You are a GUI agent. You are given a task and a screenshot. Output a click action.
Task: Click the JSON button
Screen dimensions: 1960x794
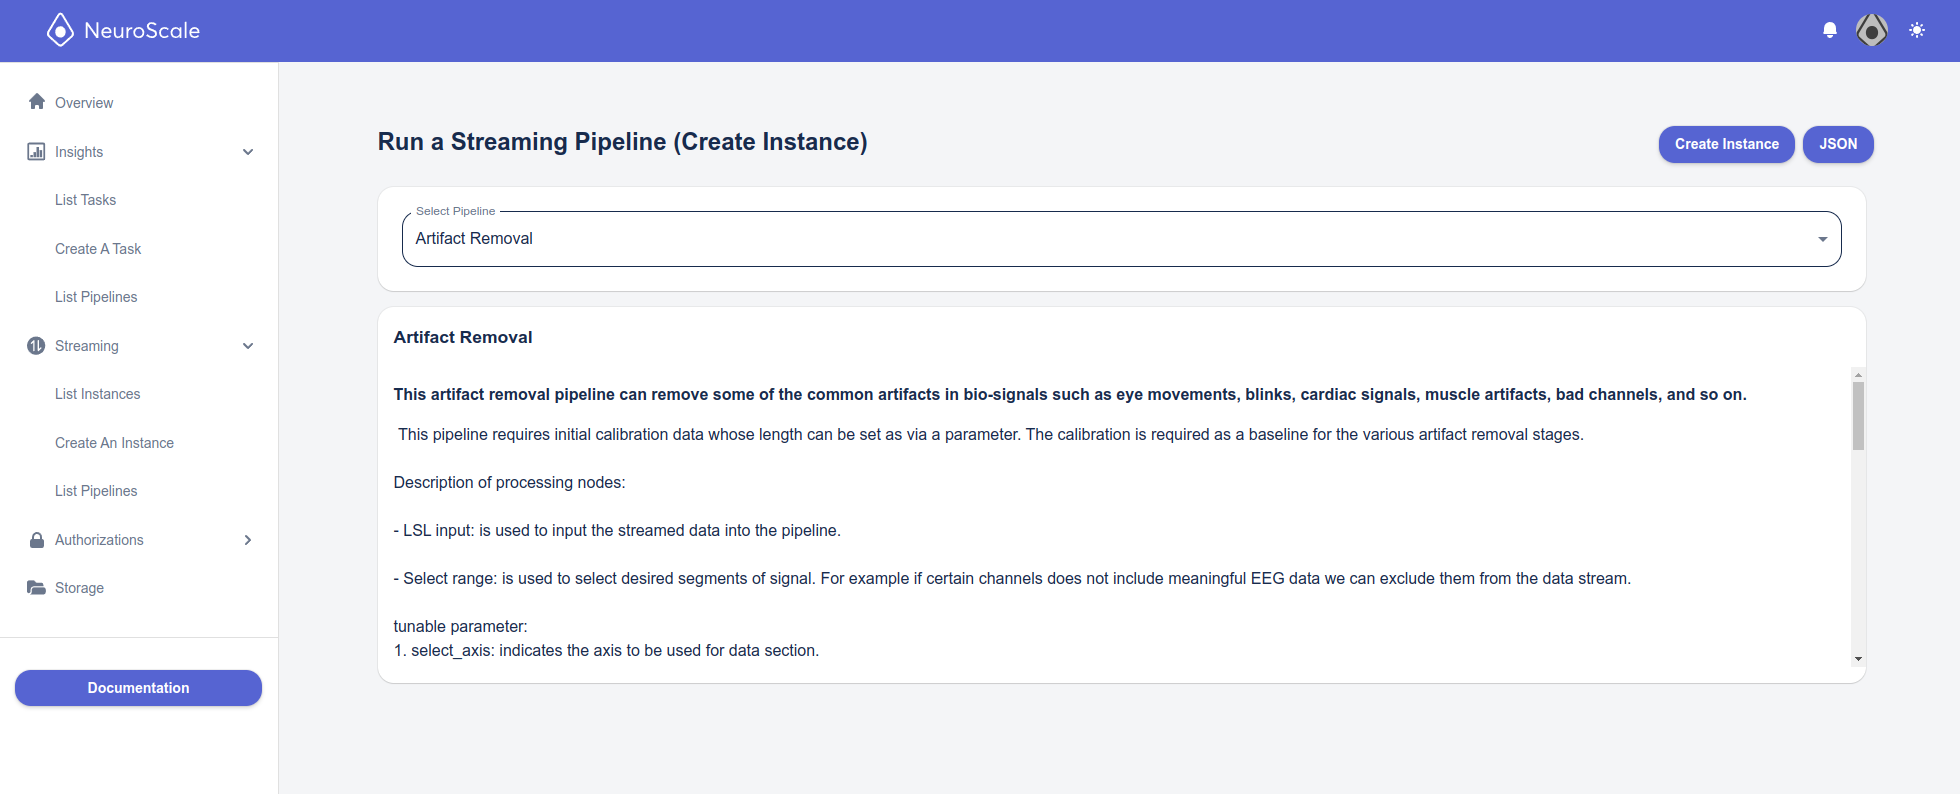click(x=1838, y=144)
